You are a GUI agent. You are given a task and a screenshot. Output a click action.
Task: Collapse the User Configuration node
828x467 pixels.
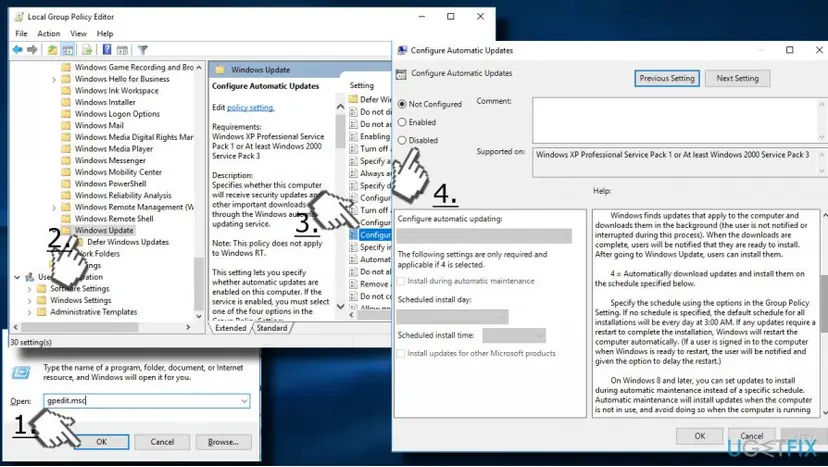[x=17, y=277]
